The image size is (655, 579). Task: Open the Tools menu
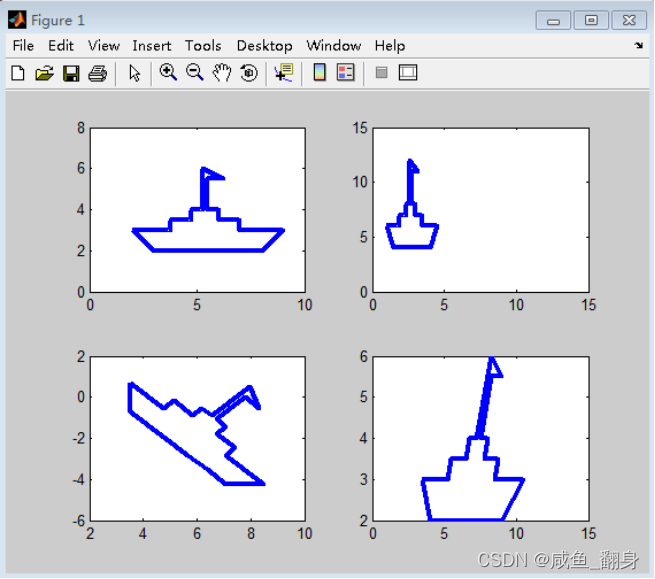(x=203, y=45)
